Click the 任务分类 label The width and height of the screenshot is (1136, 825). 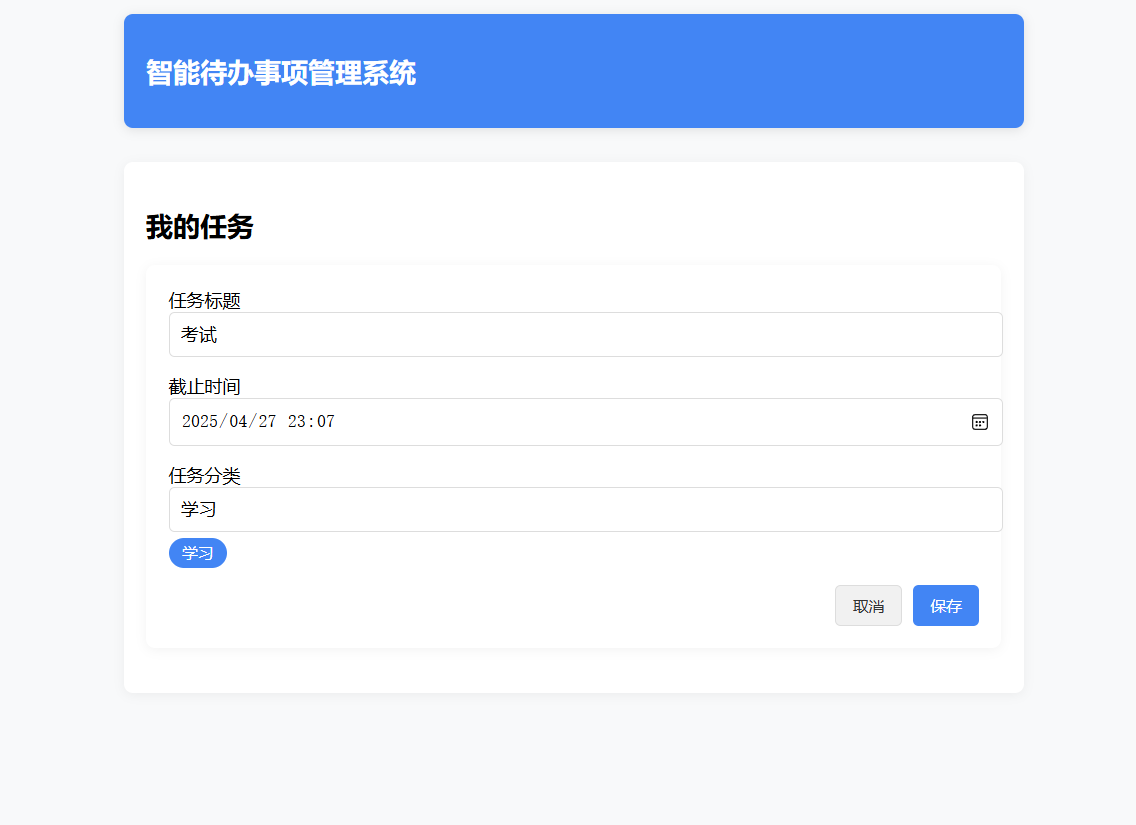click(204, 475)
